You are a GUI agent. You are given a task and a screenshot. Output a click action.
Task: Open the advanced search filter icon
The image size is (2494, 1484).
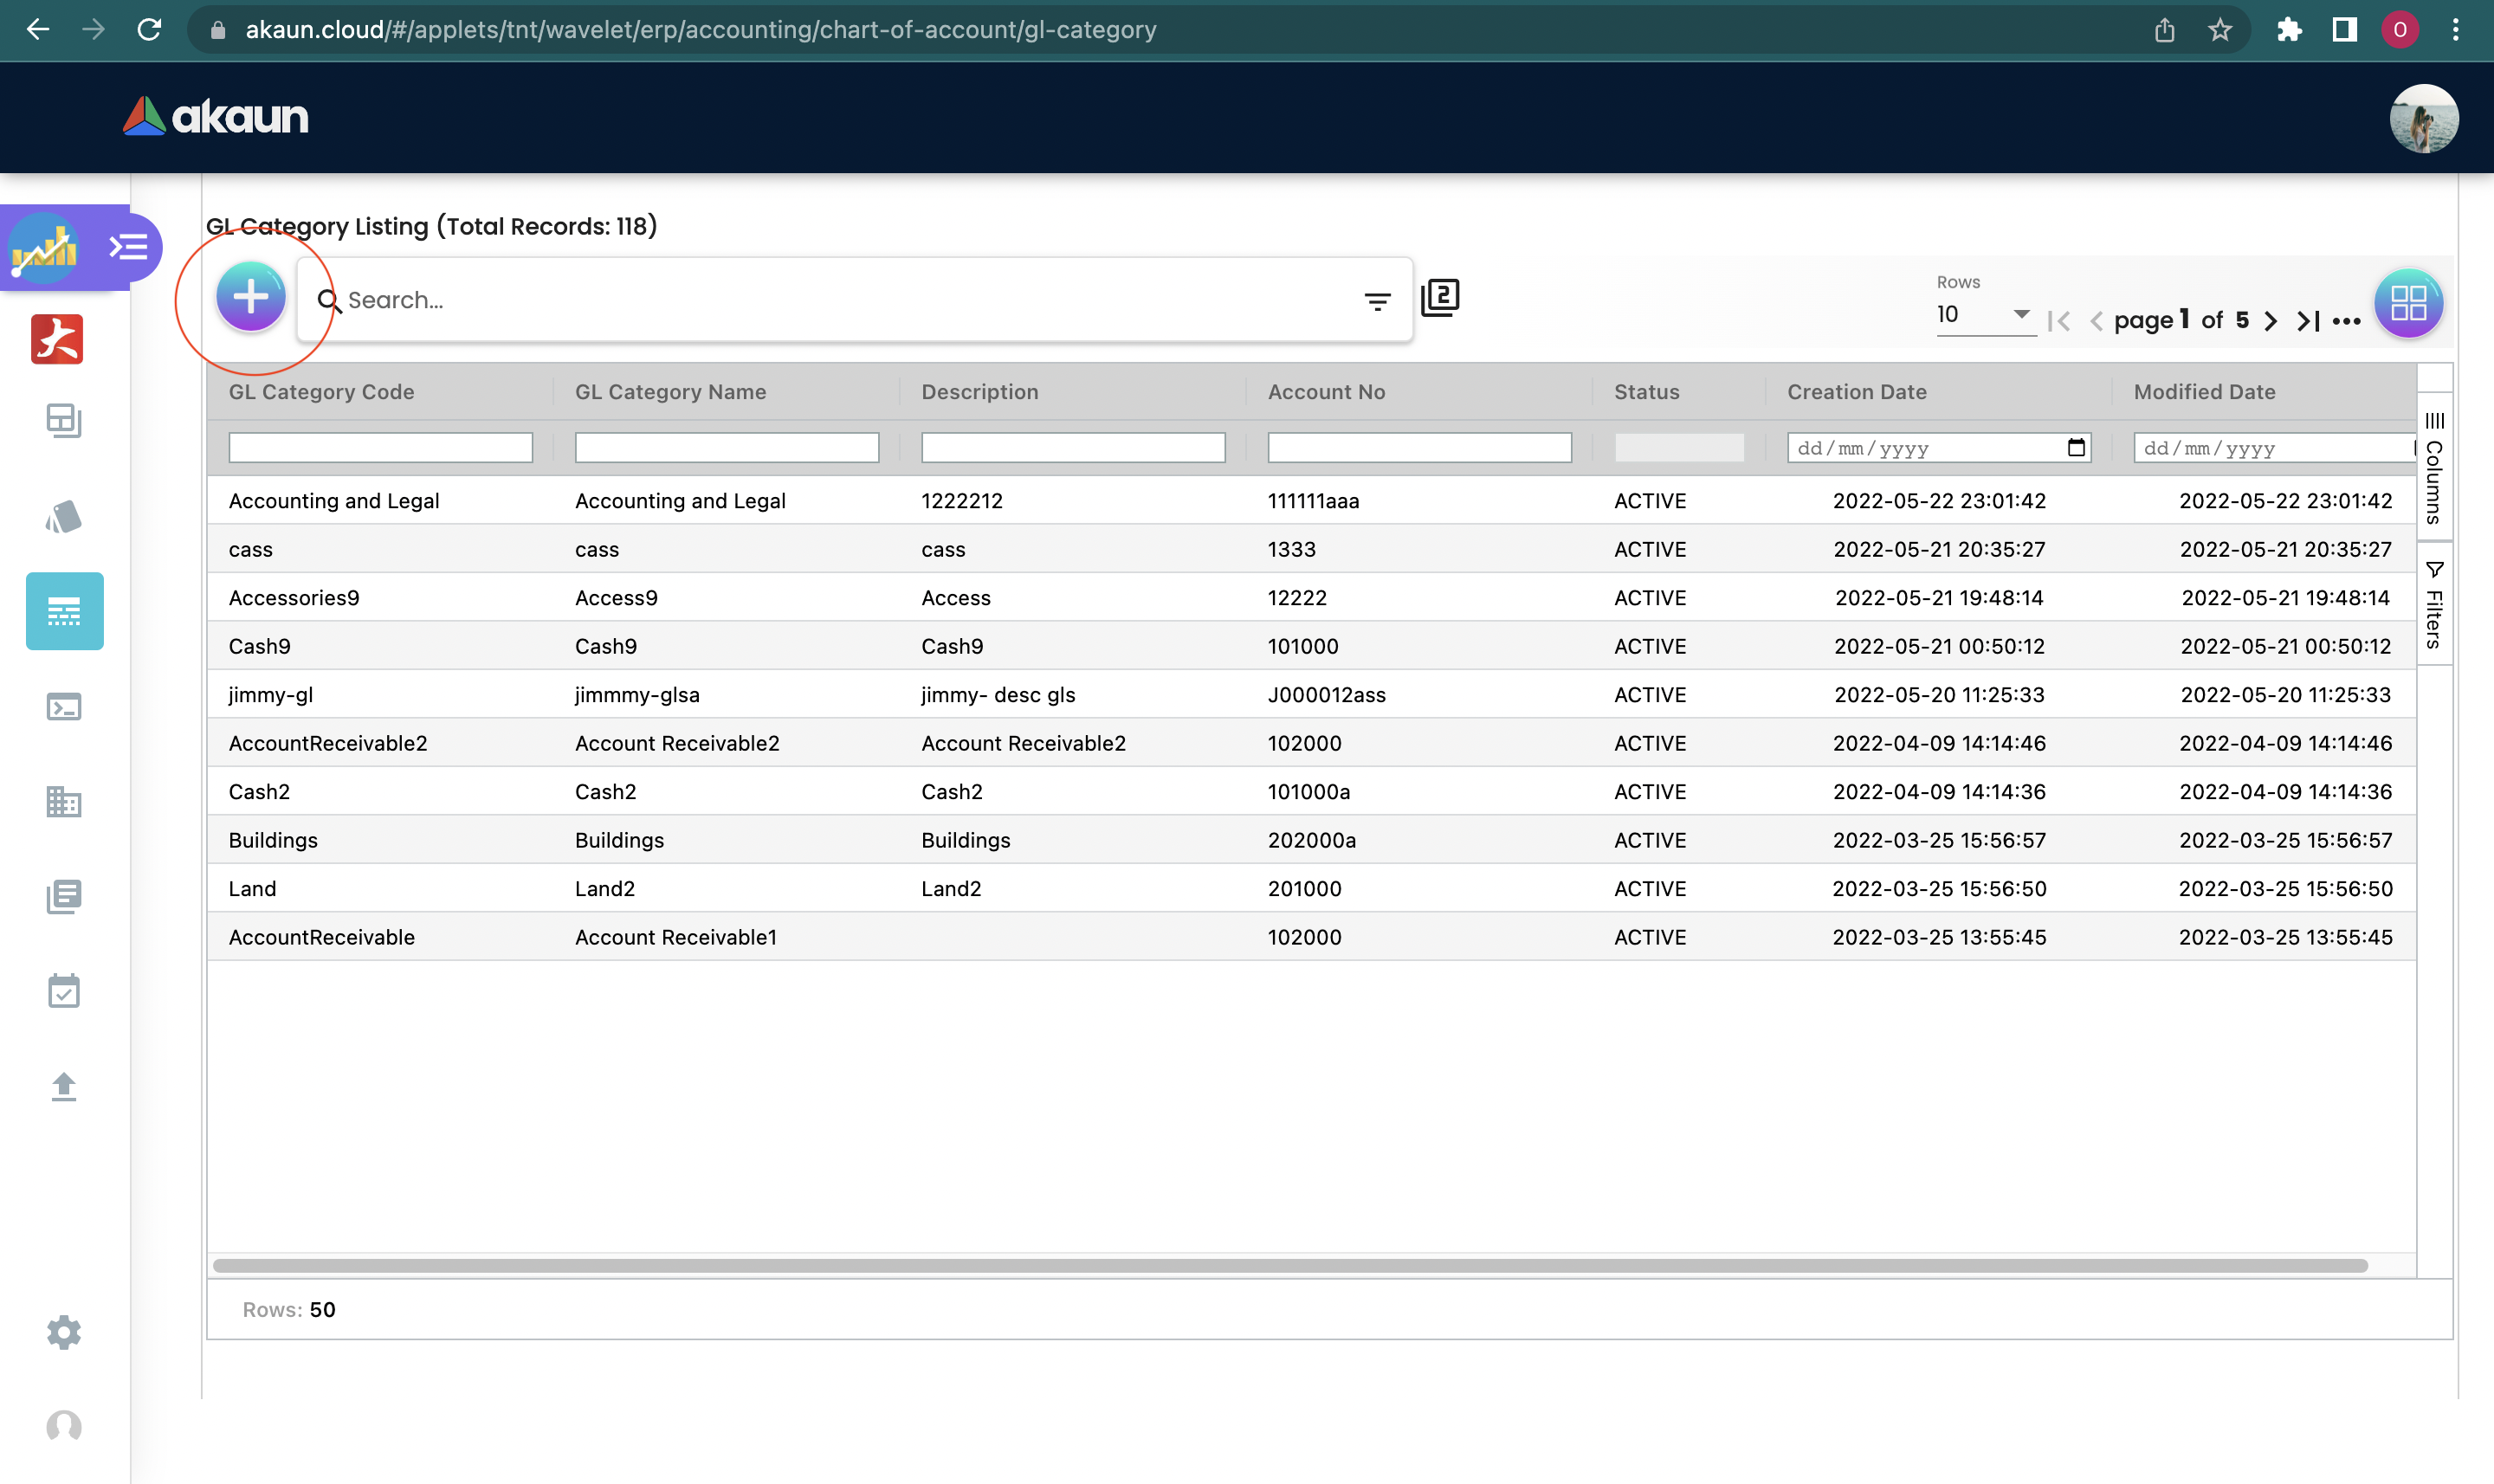[x=1377, y=300]
